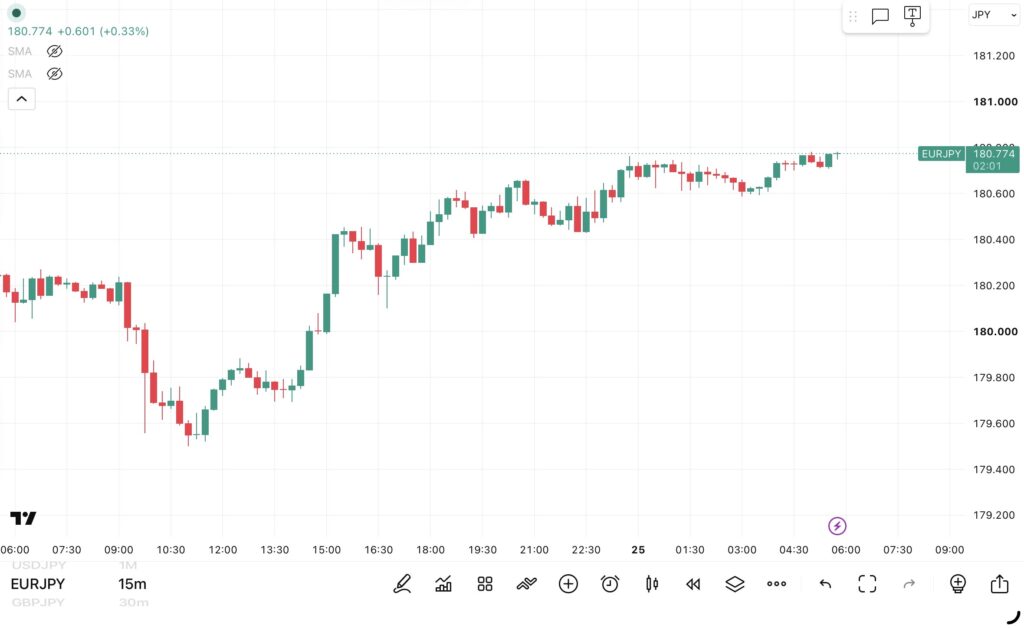Change chart type via candlestick icon

[652, 584]
